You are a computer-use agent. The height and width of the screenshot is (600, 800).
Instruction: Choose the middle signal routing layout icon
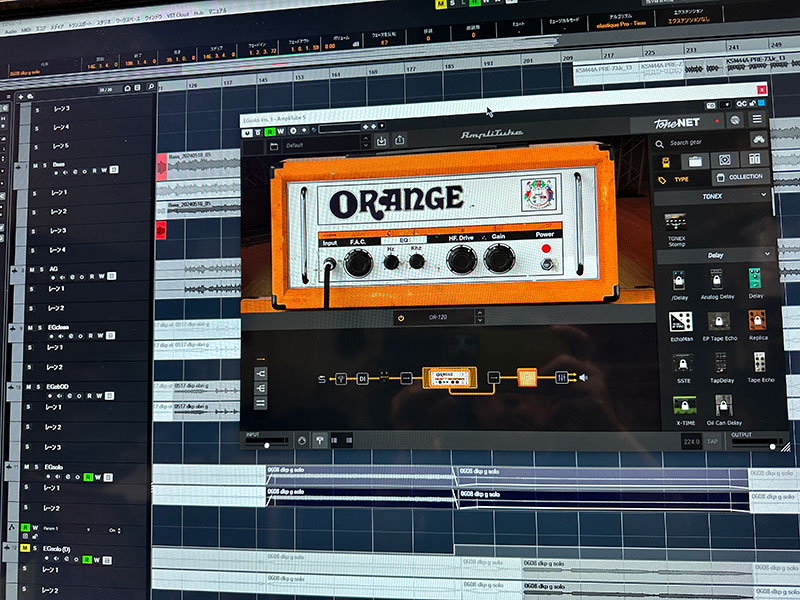(x=260, y=388)
